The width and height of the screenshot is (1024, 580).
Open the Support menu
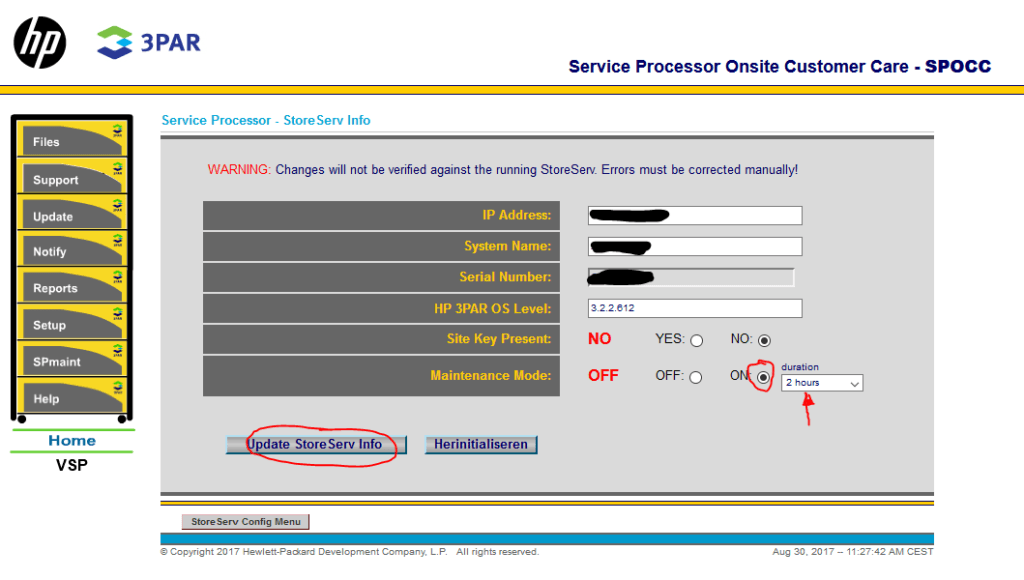[x=72, y=177]
